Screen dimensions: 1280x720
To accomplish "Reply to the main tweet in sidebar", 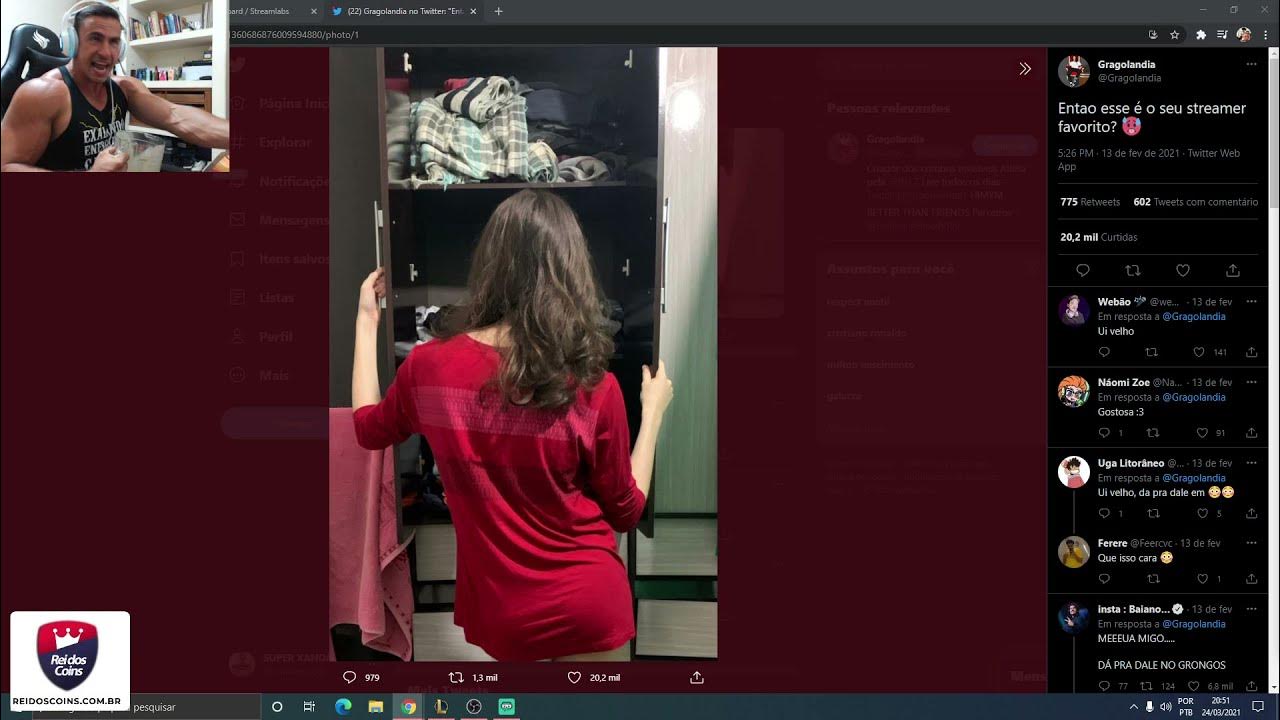I will [1083, 271].
